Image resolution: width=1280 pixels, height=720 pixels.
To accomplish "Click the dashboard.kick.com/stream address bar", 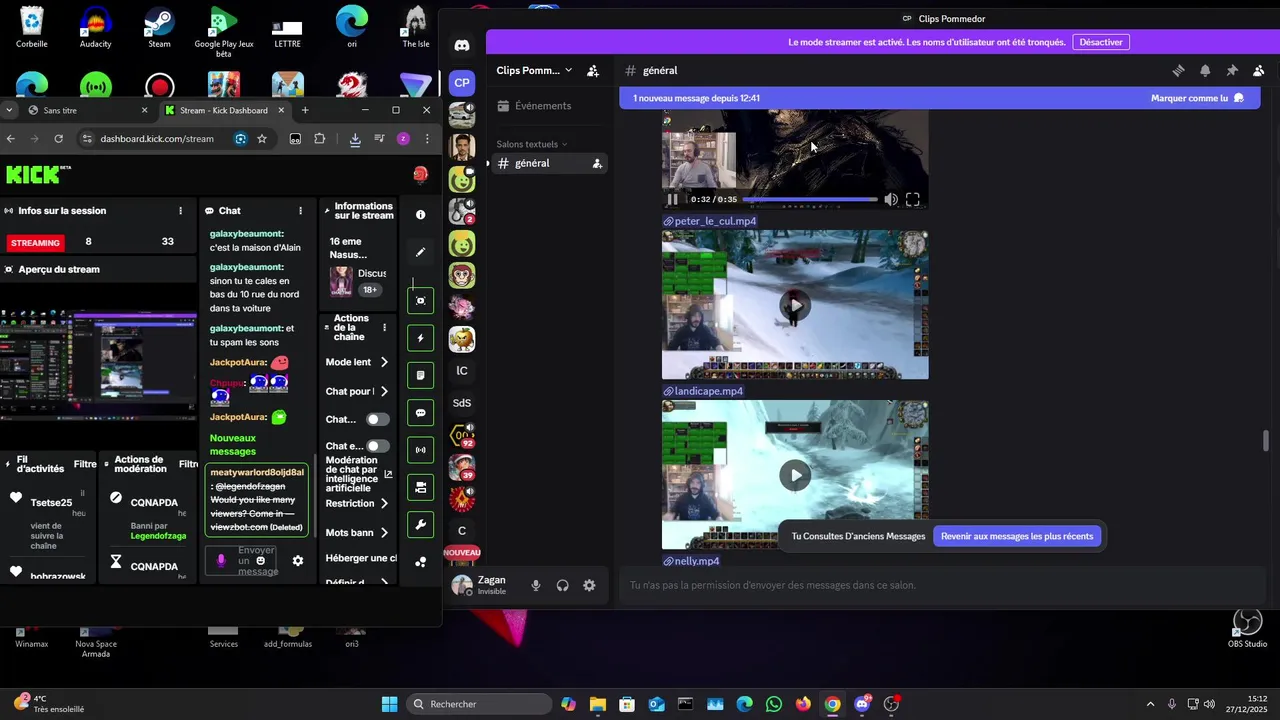I will 157,139.
